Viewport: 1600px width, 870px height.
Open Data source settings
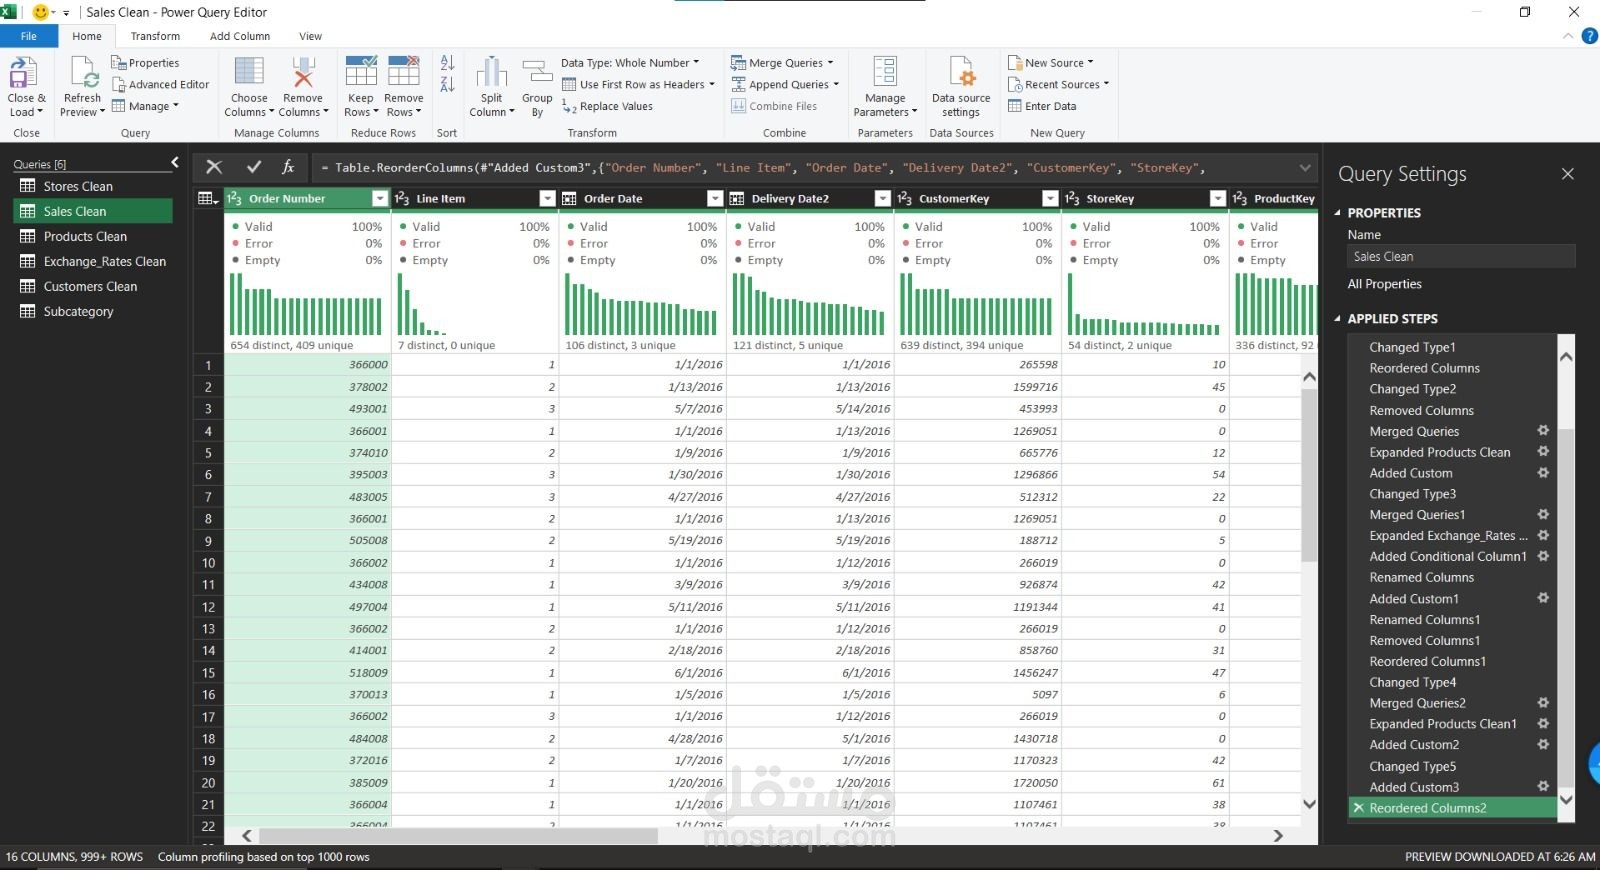click(960, 87)
